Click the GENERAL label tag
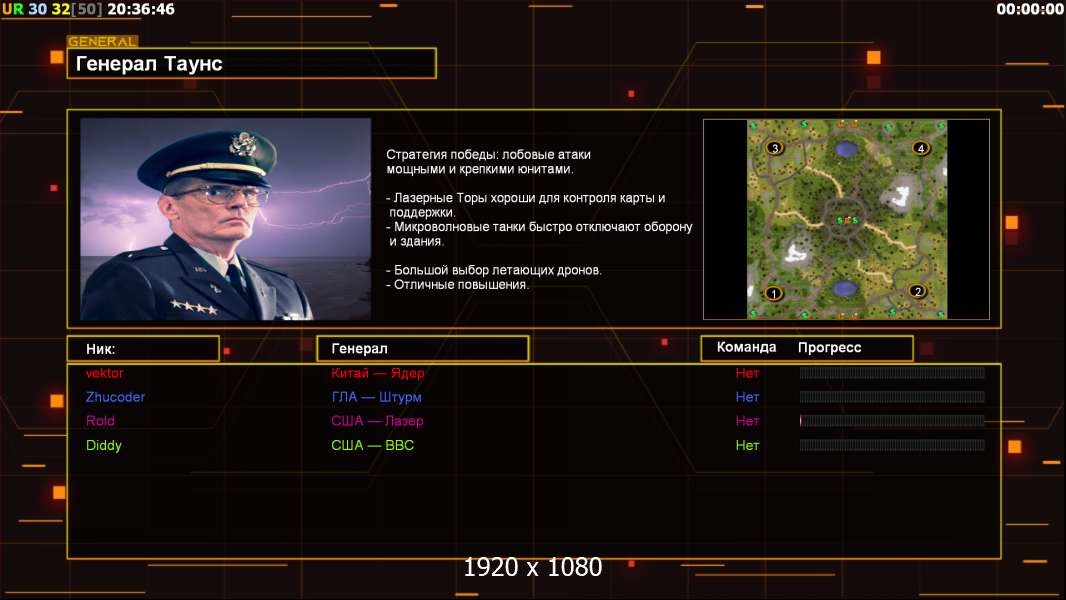This screenshot has width=1066, height=600. 103,41
